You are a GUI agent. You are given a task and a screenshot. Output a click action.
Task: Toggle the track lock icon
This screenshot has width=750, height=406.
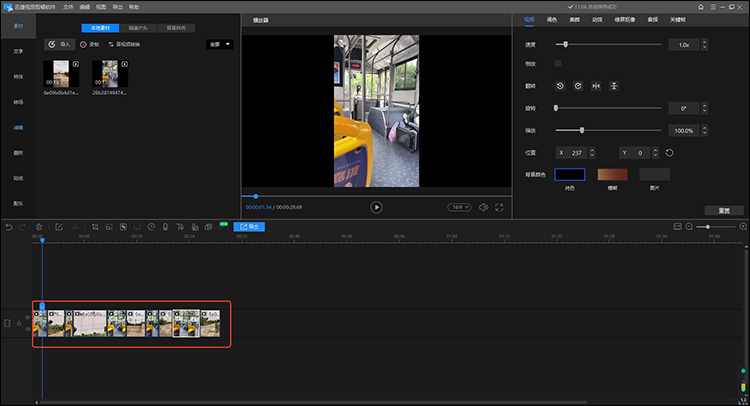[x=19, y=324]
